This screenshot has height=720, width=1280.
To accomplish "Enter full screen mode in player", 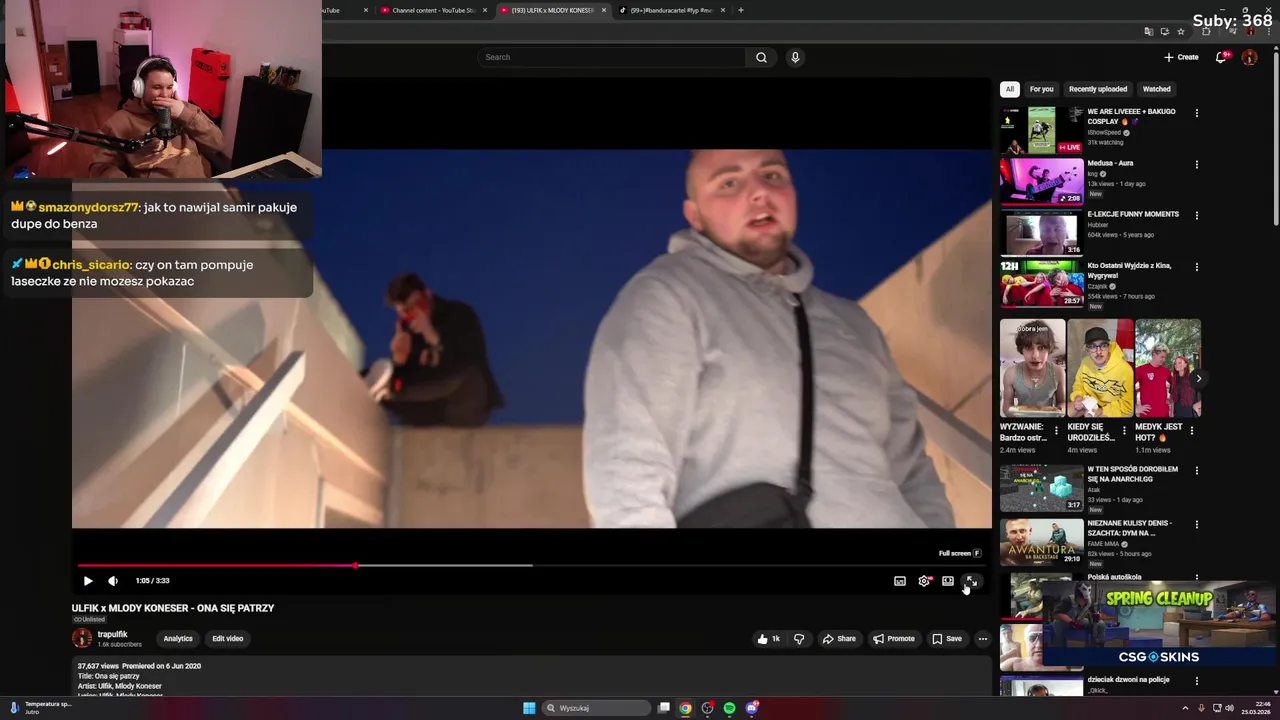I will pyautogui.click(x=971, y=581).
